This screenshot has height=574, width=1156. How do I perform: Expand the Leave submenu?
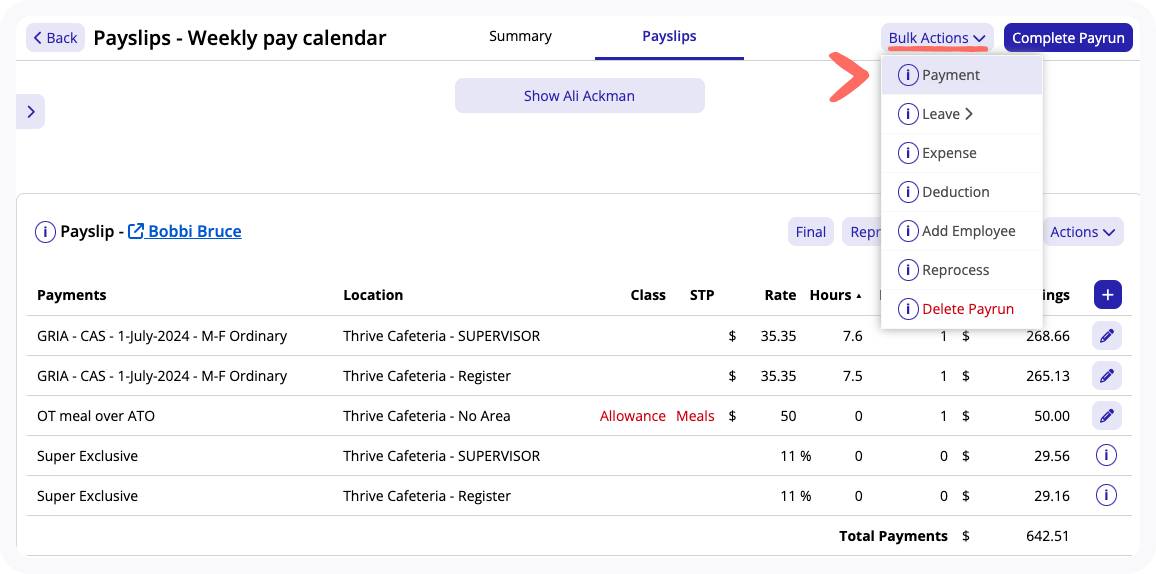click(x=947, y=114)
